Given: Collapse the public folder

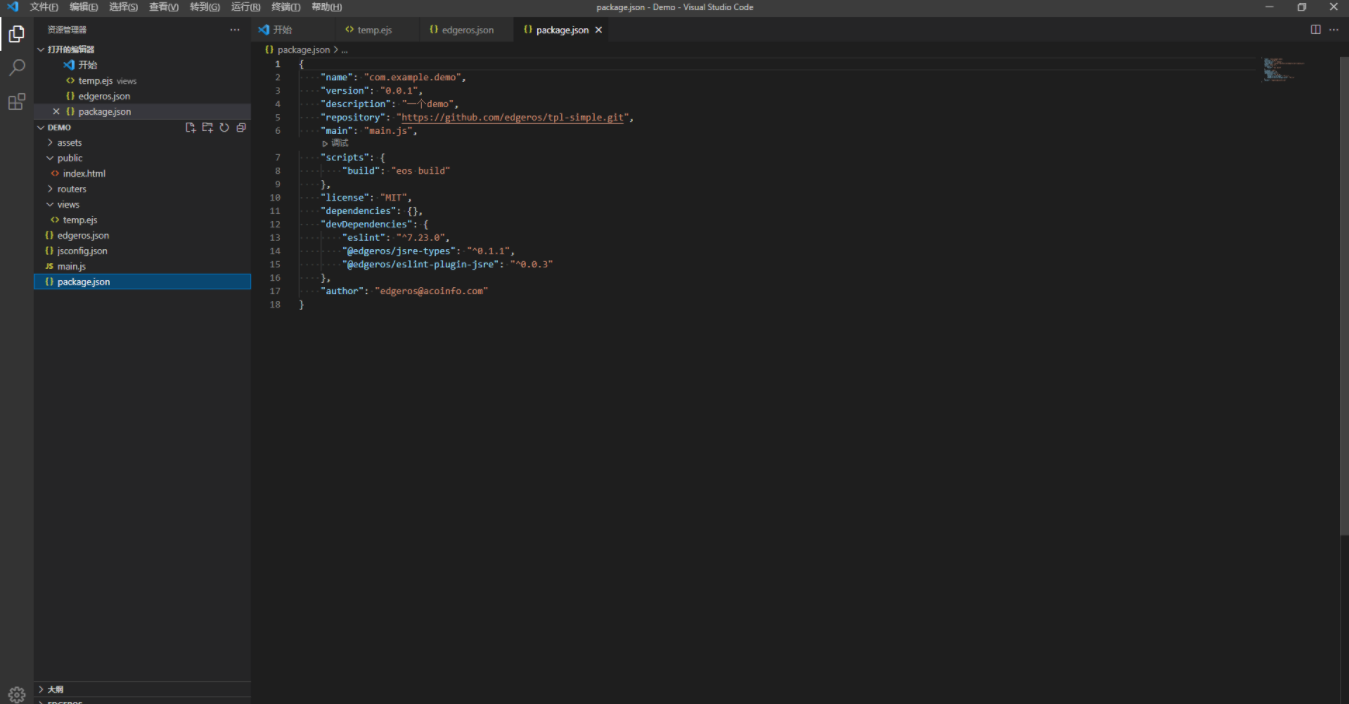Looking at the screenshot, I should (142, 158).
